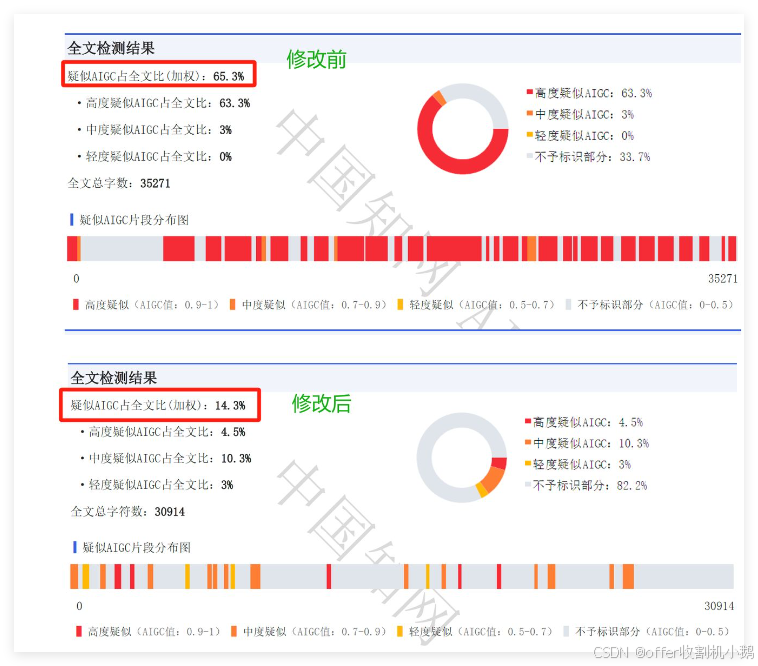
Task: Click the mostly grey donut chart of the 14.3% report
Action: tap(462, 457)
